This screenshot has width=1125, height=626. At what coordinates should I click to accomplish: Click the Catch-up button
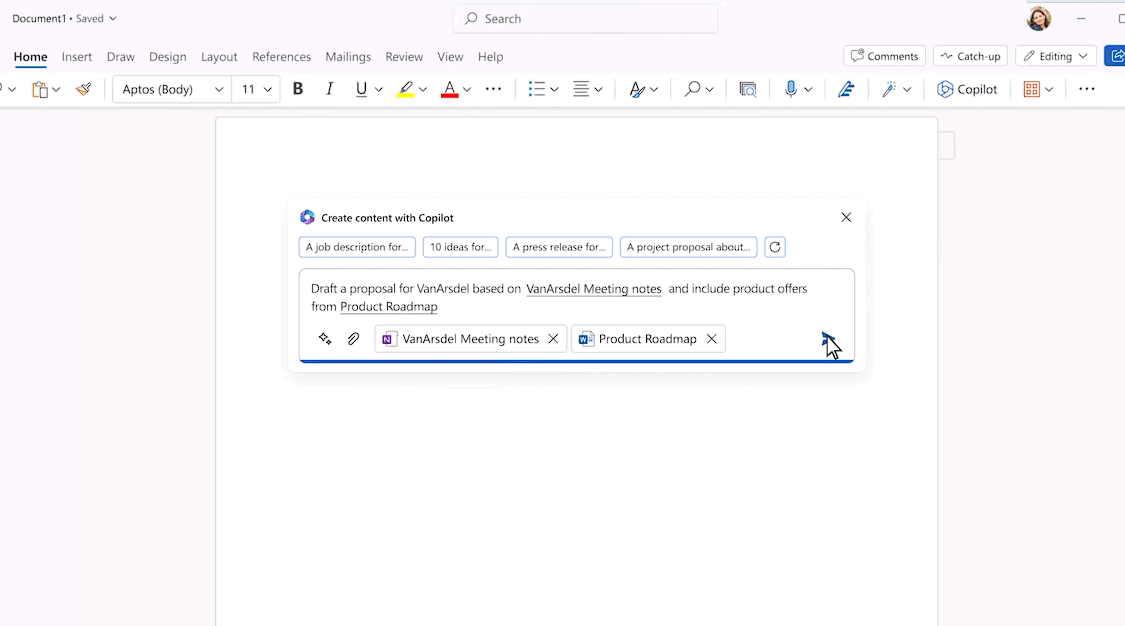pyautogui.click(x=970, y=56)
